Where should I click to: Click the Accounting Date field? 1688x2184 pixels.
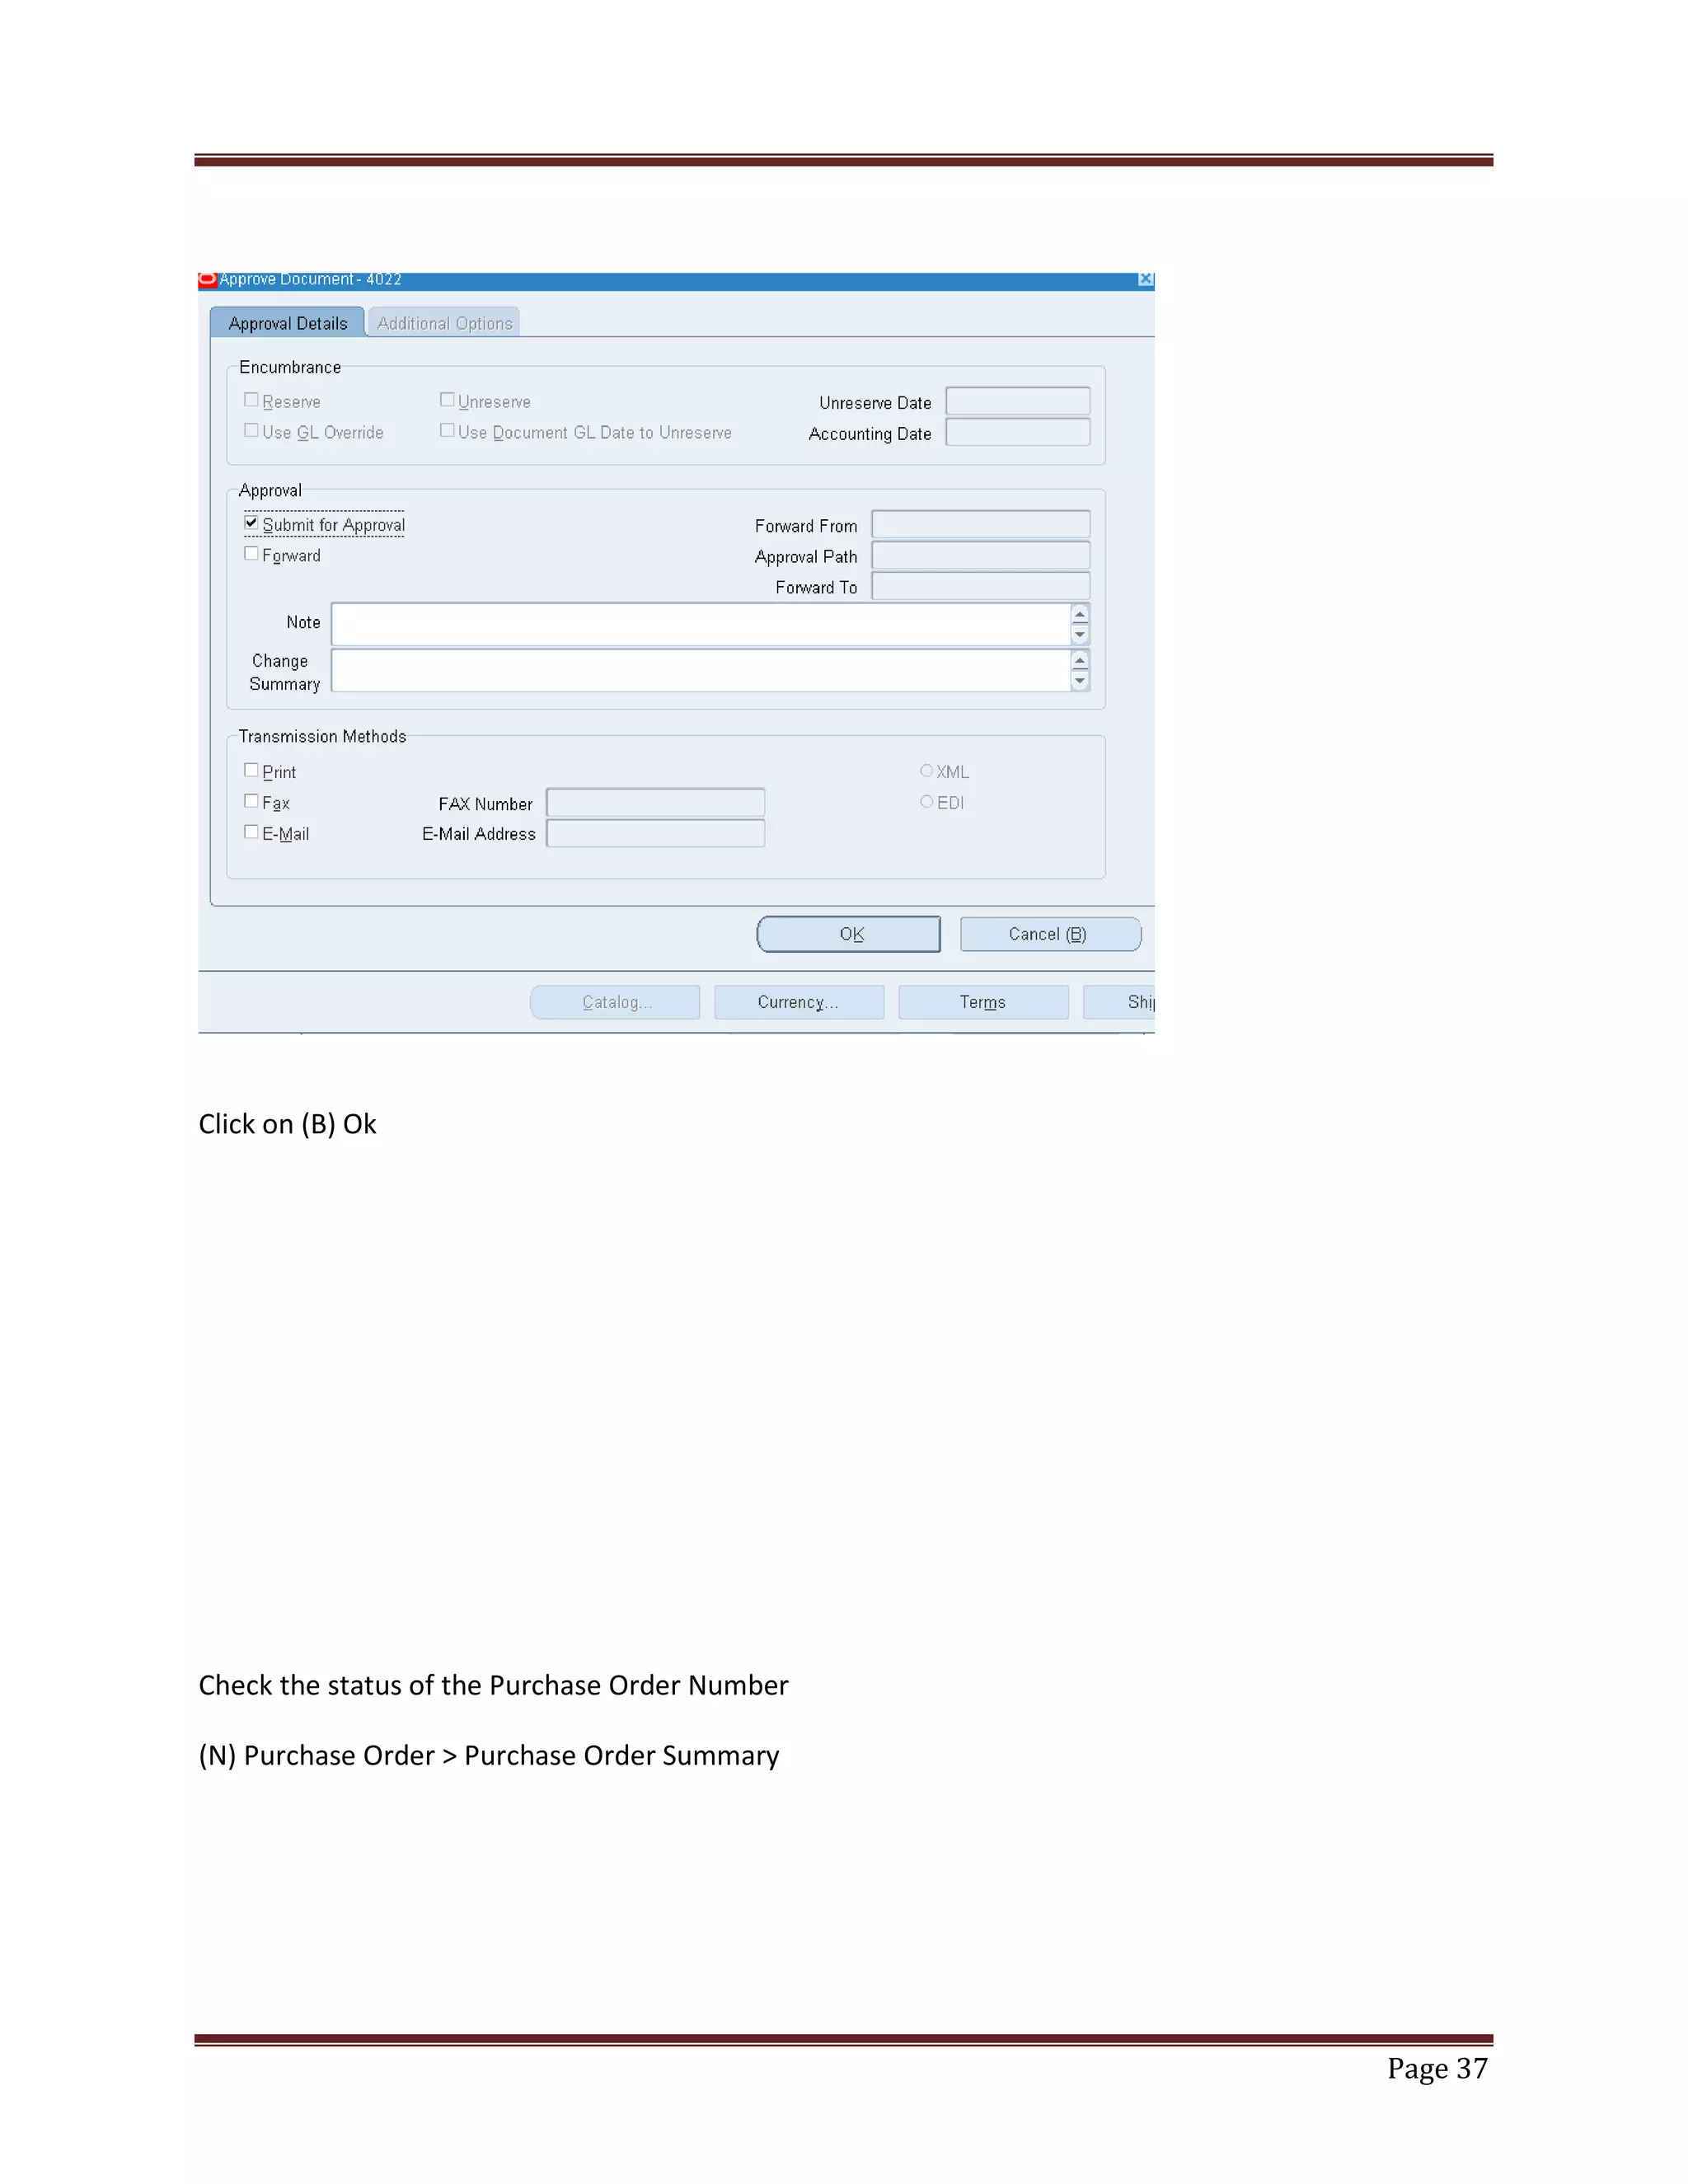(1018, 433)
